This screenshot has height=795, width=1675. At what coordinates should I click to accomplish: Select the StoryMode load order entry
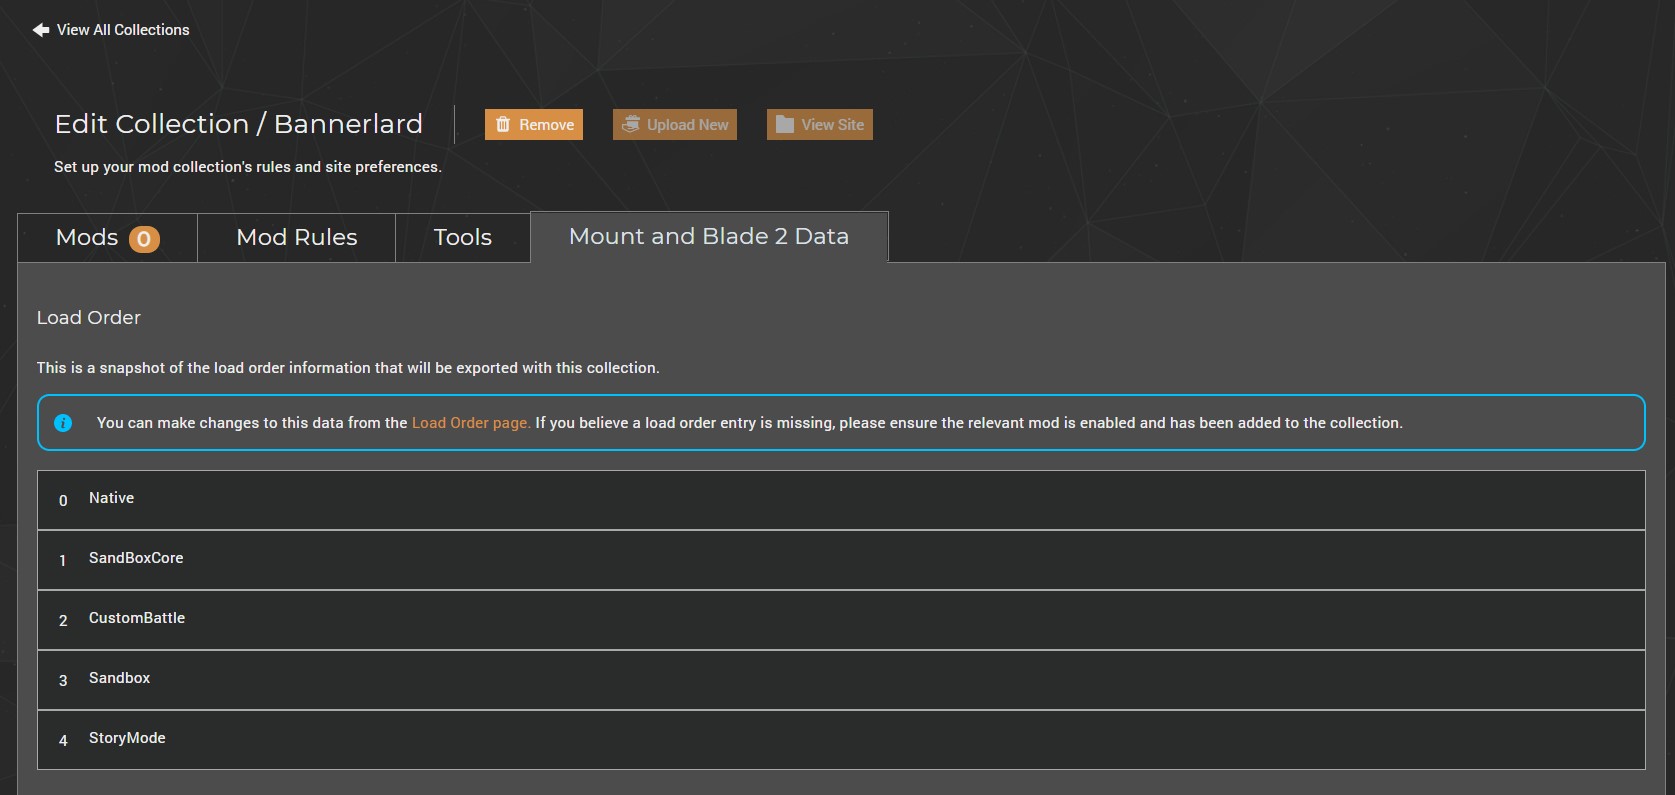coord(841,740)
